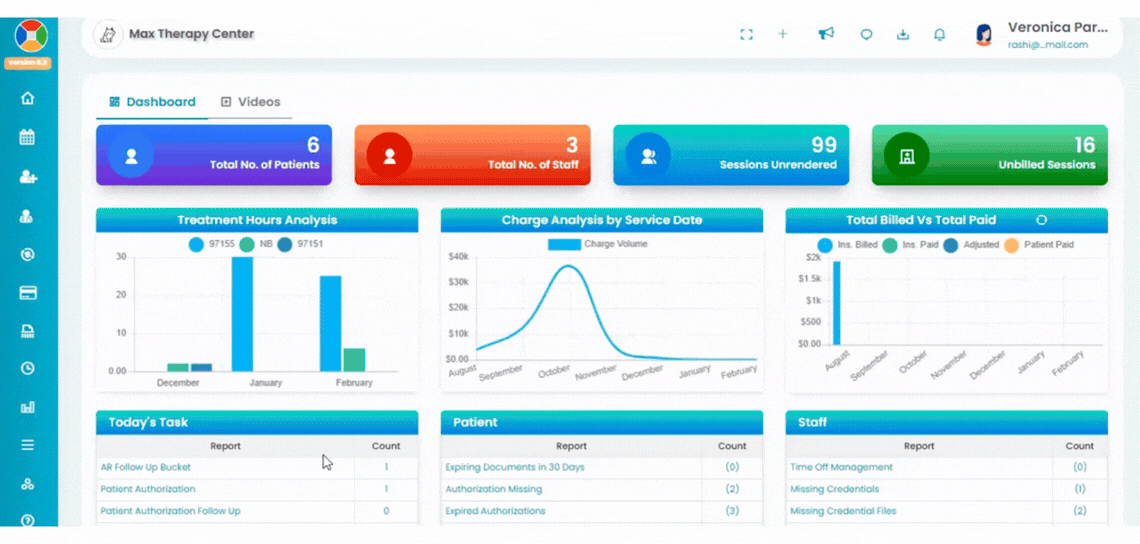
Task: Open the cluster settings sidebar icon
Action: pos(28,484)
